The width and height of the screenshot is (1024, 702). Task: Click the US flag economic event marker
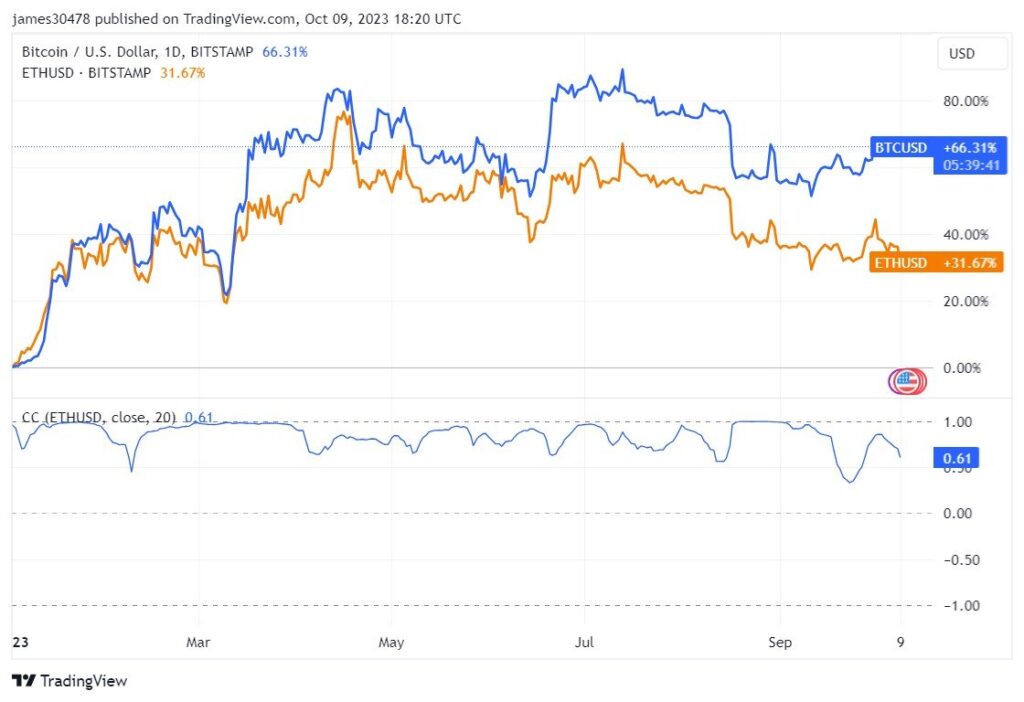click(904, 380)
